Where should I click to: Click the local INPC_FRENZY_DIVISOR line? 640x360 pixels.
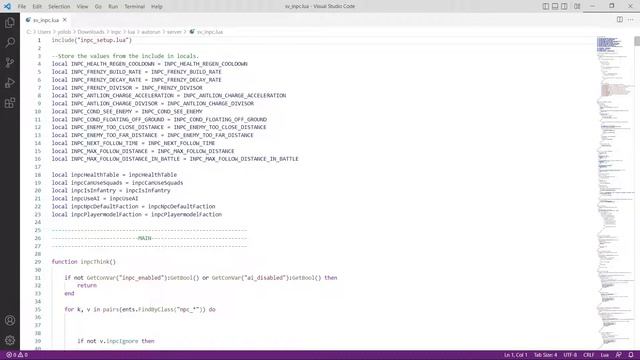[x=127, y=88]
